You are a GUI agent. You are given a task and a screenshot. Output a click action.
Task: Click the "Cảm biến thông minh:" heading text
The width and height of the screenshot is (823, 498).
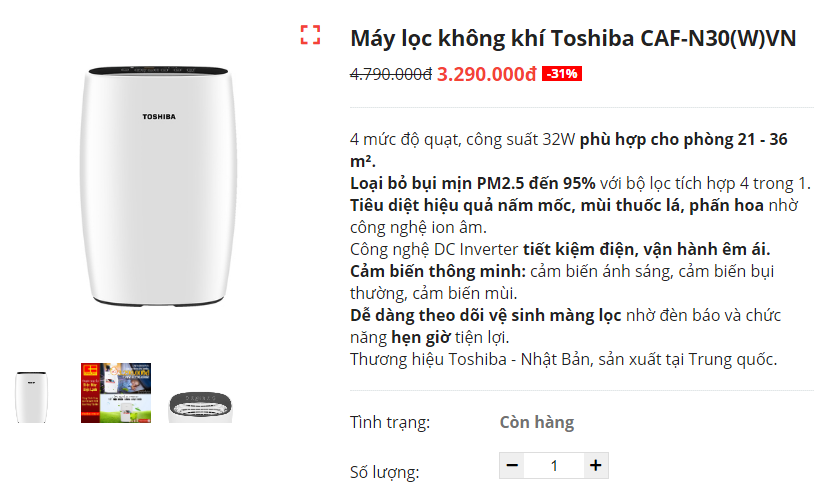click(437, 271)
